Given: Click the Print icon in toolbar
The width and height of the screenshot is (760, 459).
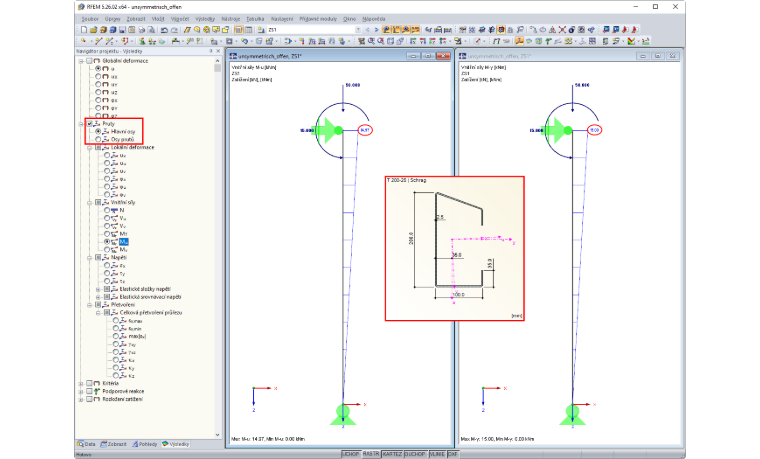Looking at the screenshot, I should 142,30.
